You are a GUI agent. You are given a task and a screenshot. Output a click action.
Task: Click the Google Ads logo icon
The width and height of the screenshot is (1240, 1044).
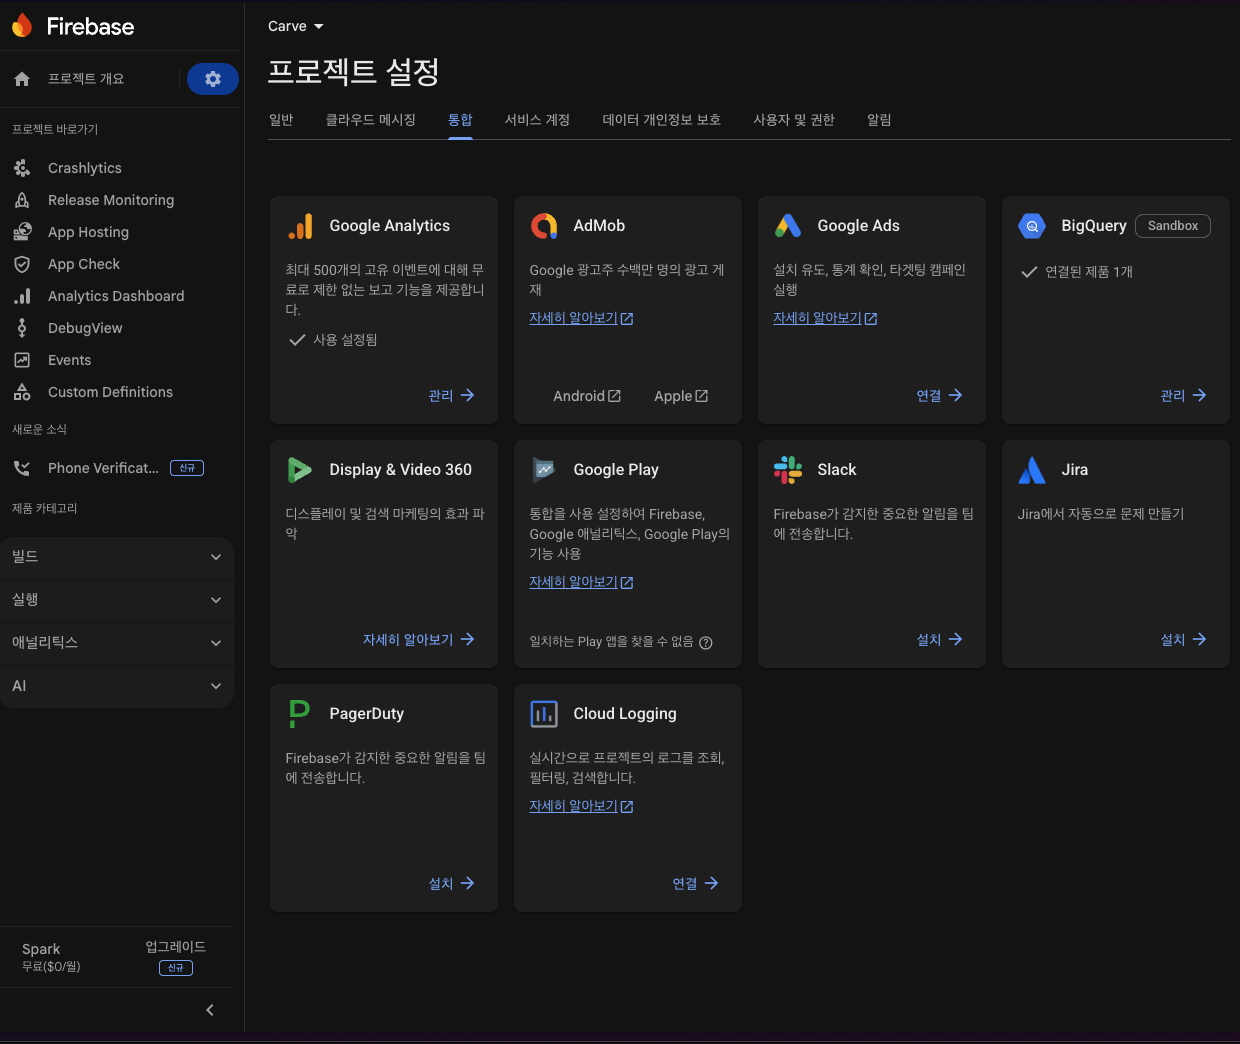pyautogui.click(x=788, y=226)
